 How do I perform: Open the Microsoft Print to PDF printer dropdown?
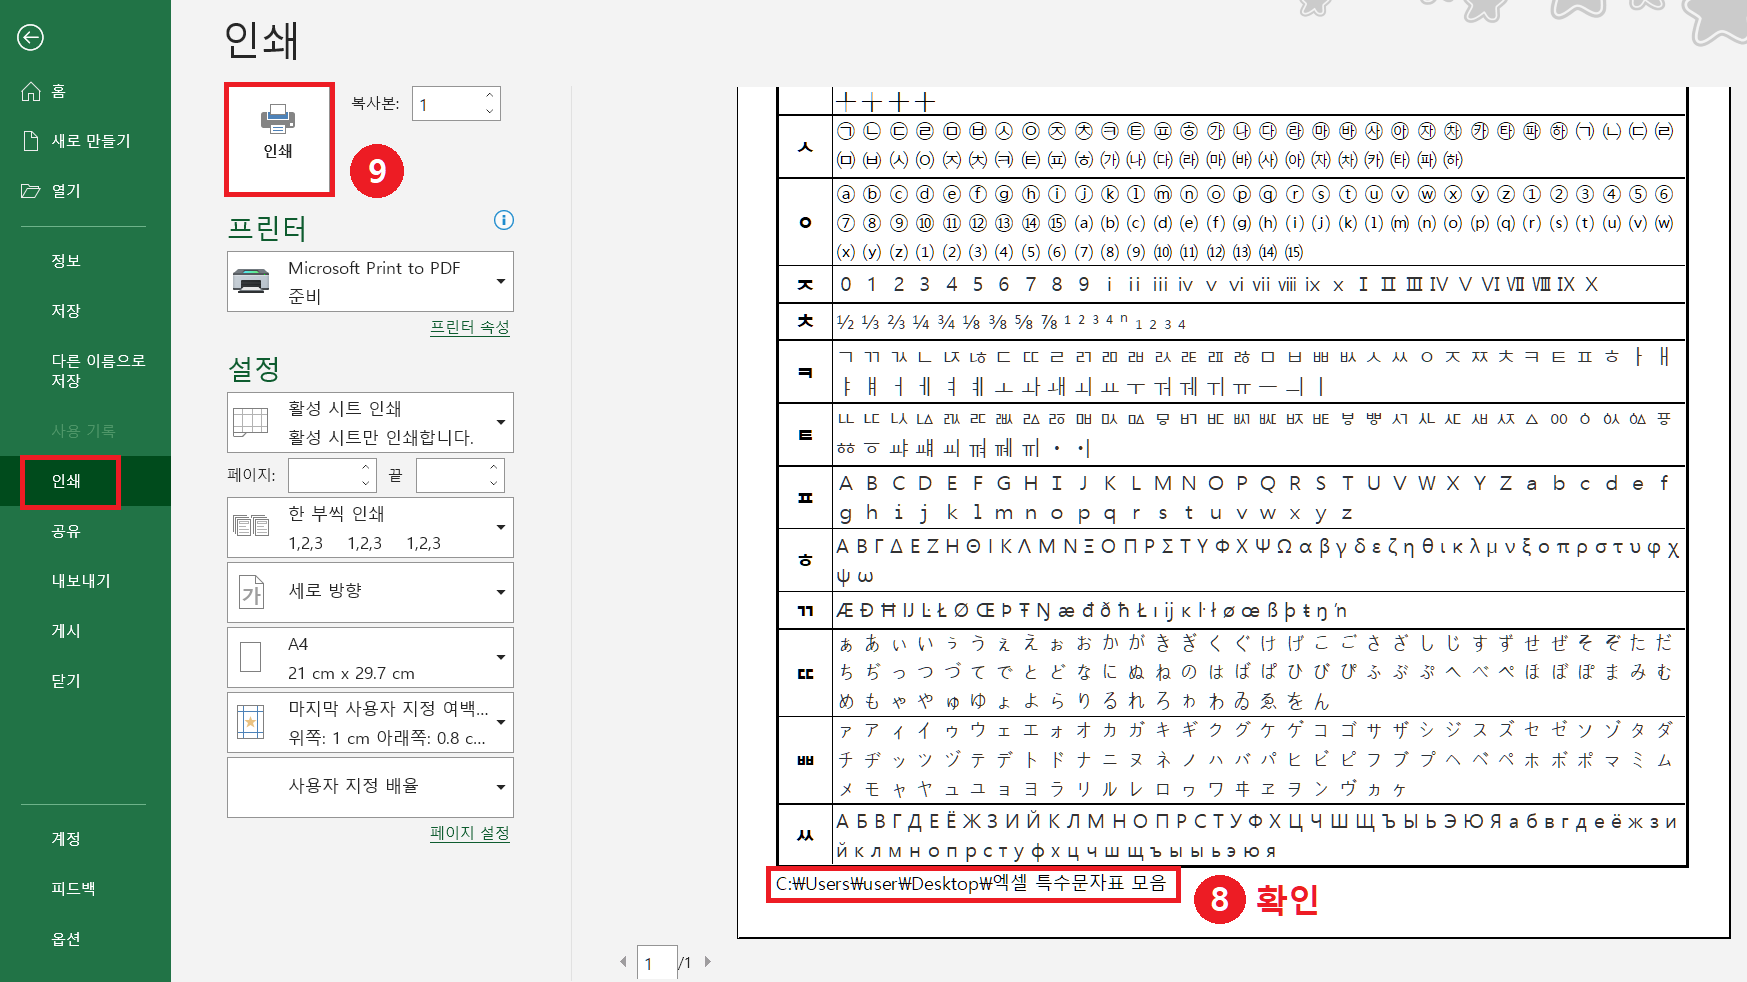click(x=501, y=281)
